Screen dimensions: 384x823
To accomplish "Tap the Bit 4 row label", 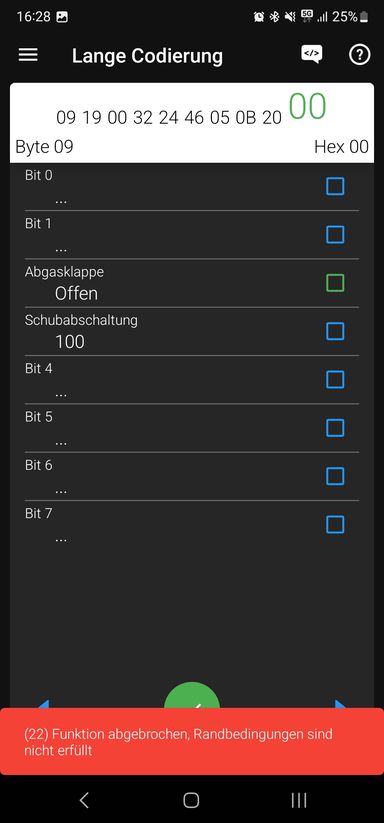I will [x=39, y=368].
